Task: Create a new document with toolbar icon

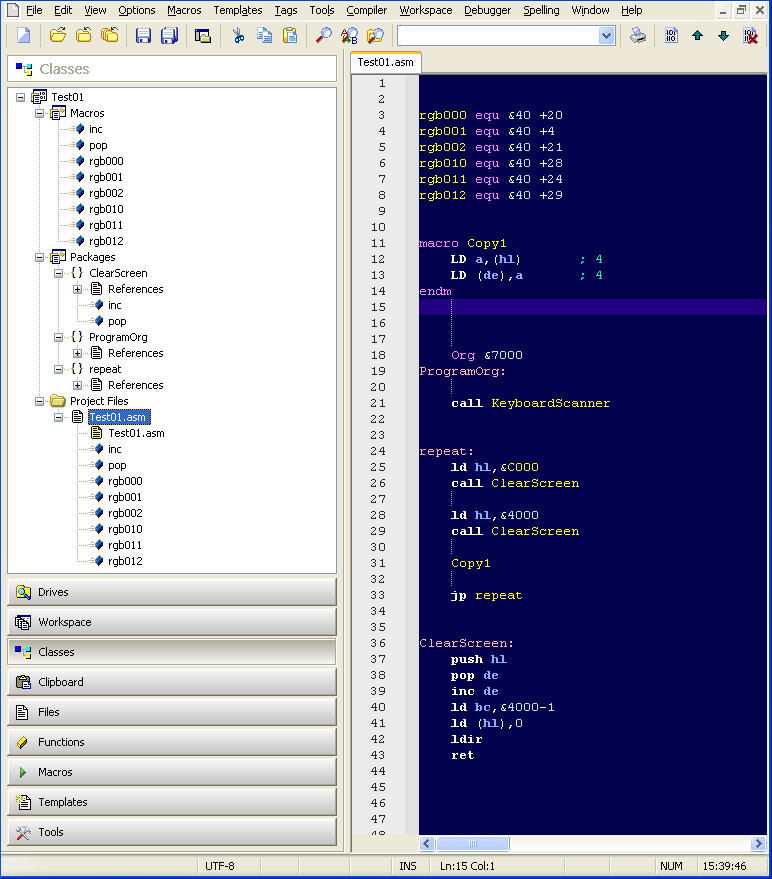Action: tap(24, 36)
